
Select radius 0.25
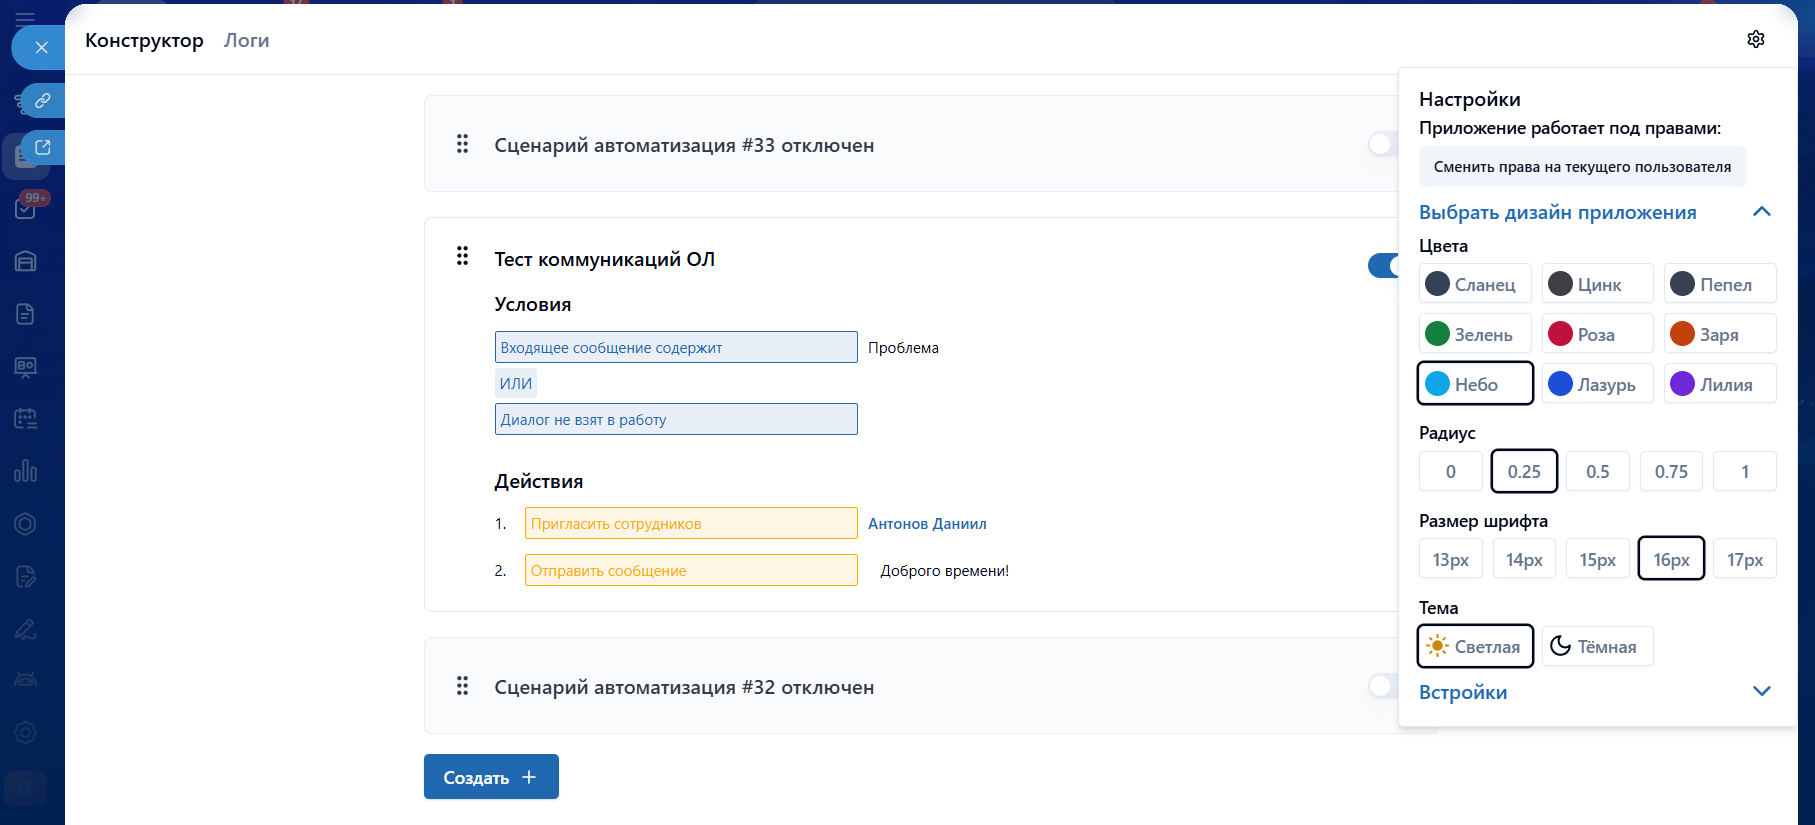click(x=1524, y=471)
